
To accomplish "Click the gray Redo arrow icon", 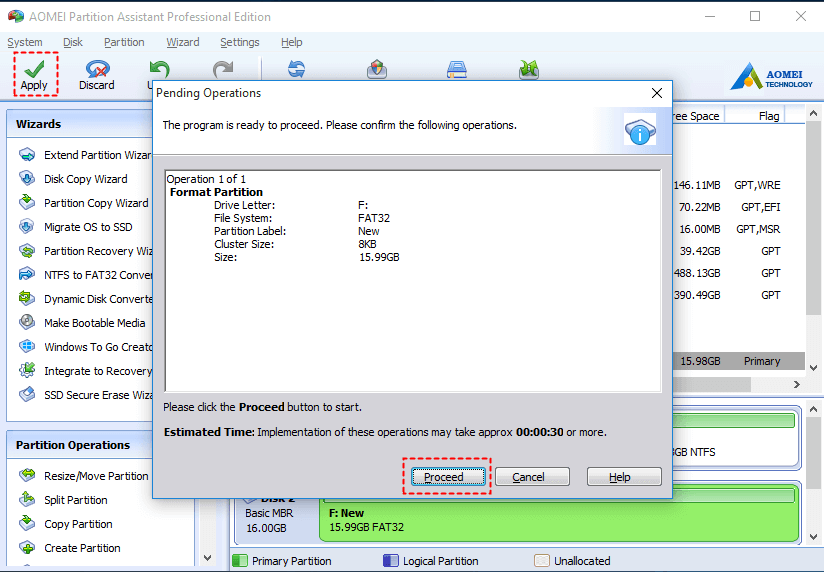I will 223,69.
